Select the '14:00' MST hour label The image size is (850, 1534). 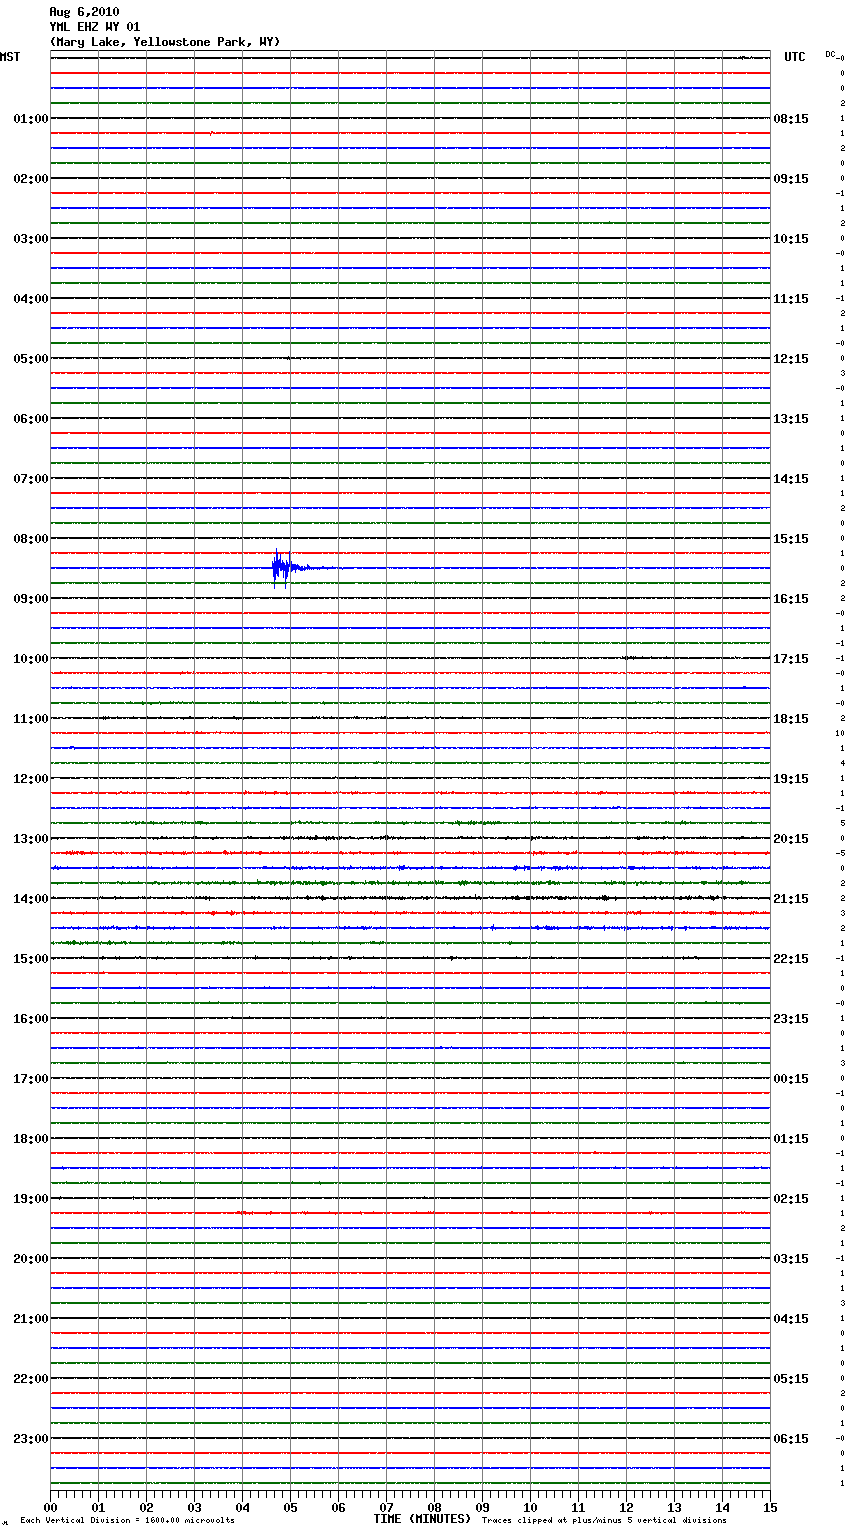point(31,899)
